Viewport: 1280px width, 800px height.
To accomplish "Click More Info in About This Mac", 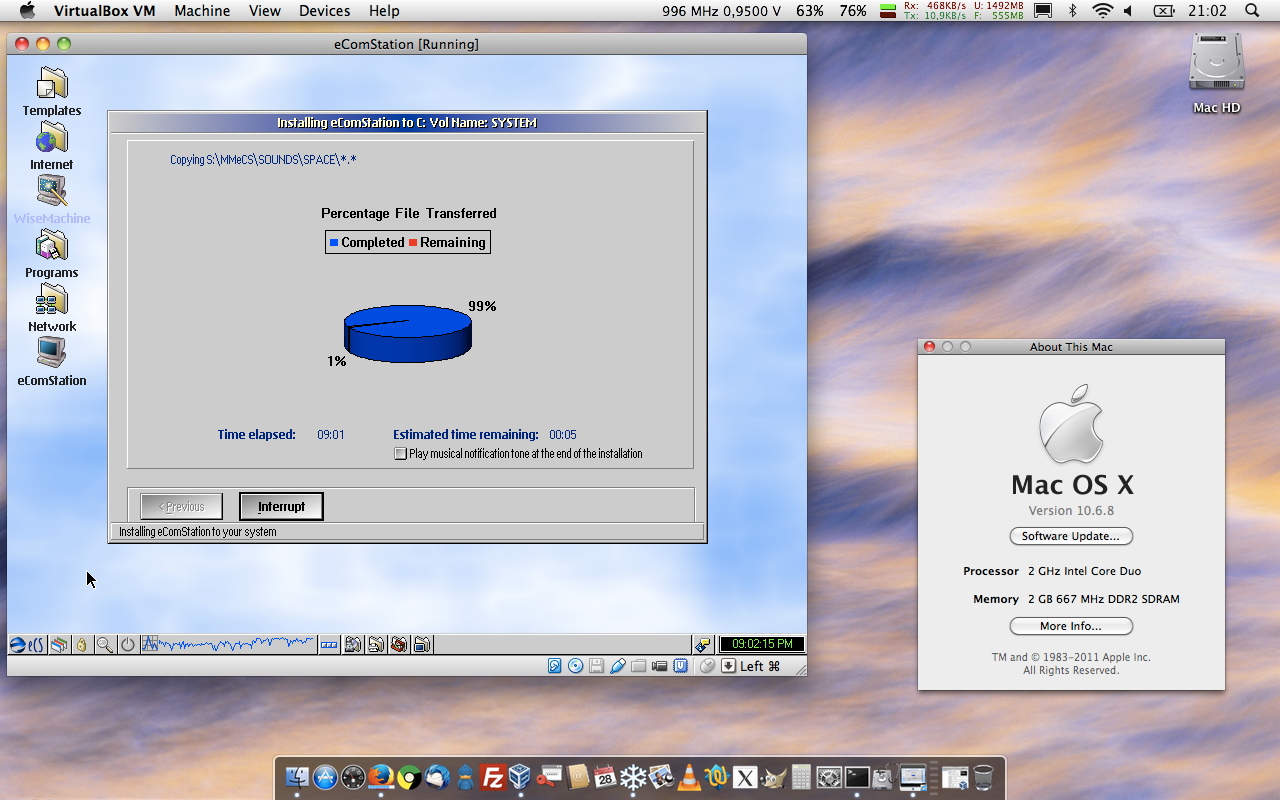I will click(x=1071, y=626).
